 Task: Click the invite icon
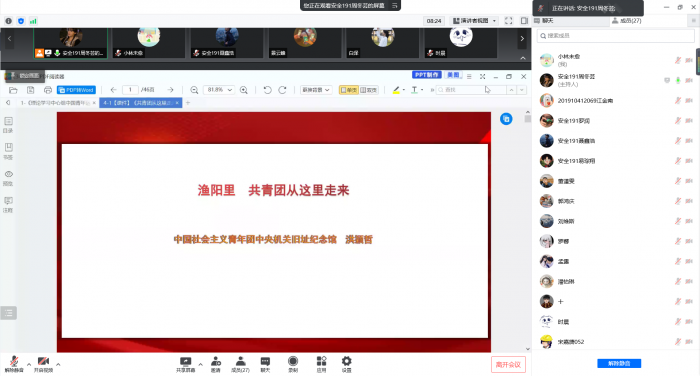pos(216,364)
